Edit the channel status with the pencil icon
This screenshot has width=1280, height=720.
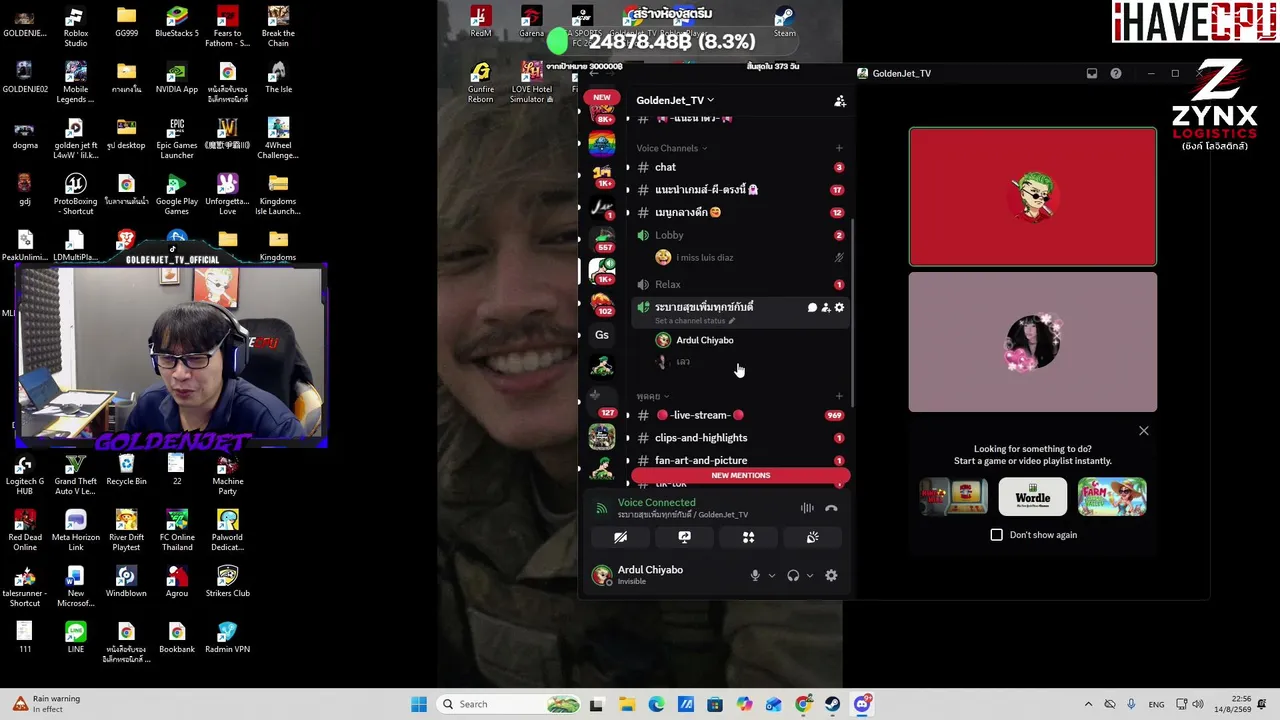[x=732, y=321]
